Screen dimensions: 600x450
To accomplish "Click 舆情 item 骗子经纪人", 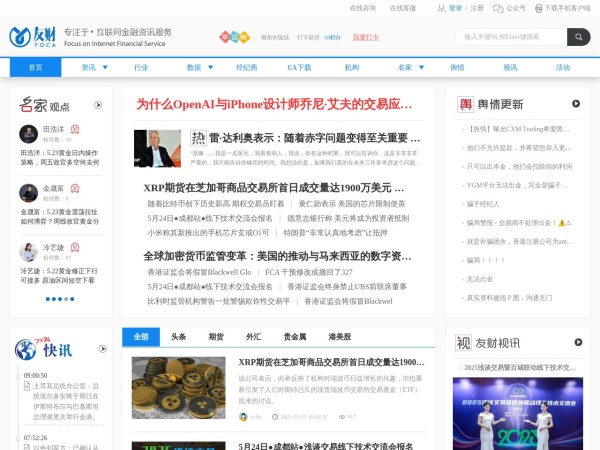I will (483, 204).
